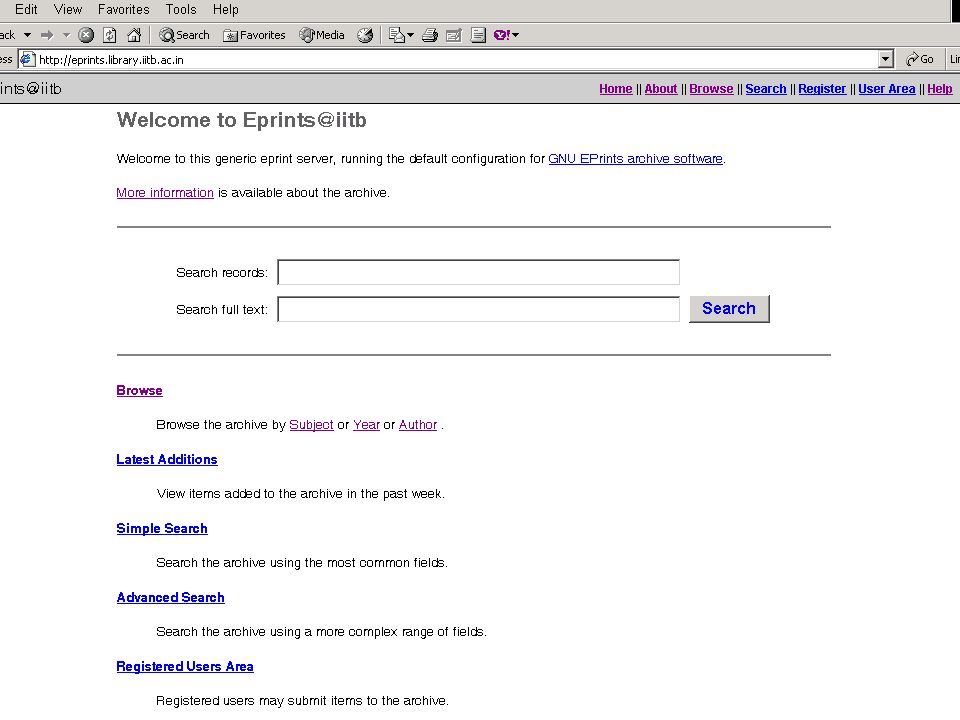Go to the browser Home icon

[134, 36]
